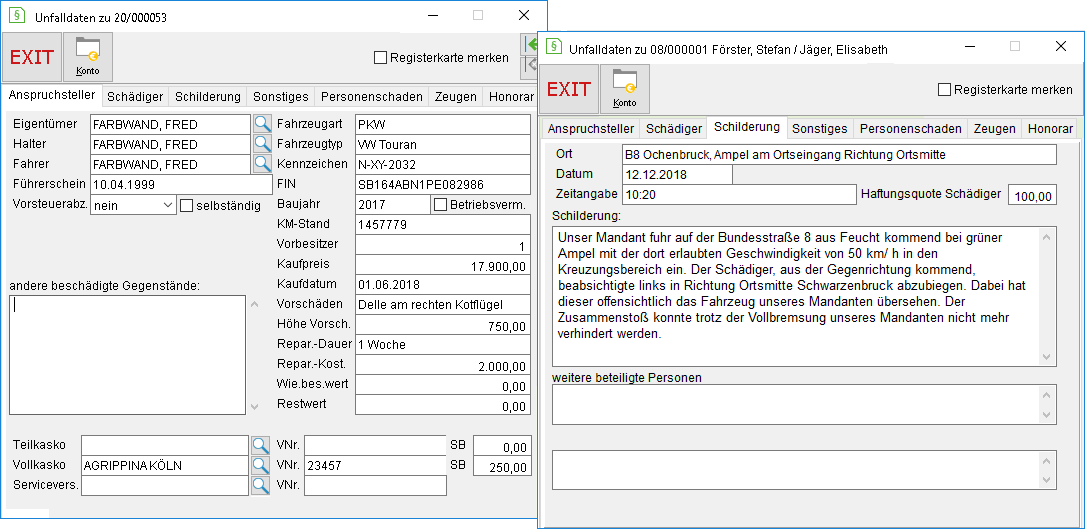Switch to Schädiger tab in the Förster/Jäger window
The height and width of the screenshot is (529, 1085).
[674, 128]
